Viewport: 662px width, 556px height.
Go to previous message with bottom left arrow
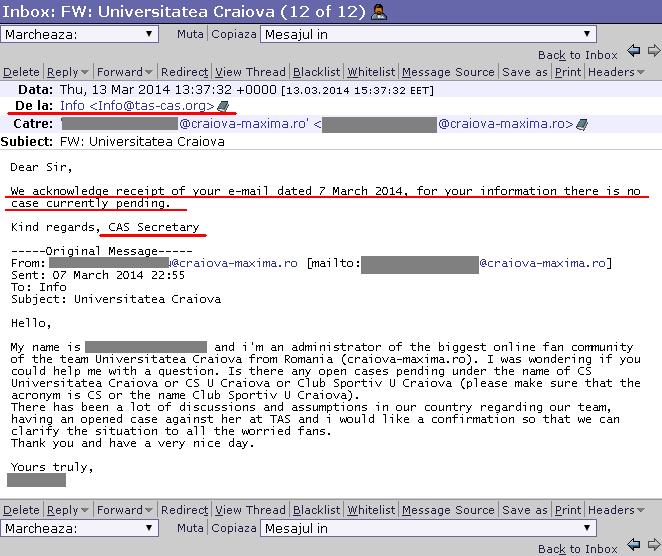tap(633, 545)
